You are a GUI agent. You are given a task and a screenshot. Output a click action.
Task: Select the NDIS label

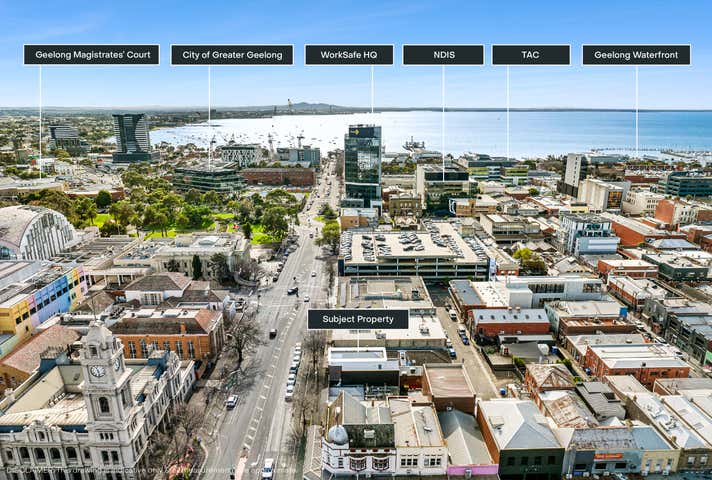(443, 55)
